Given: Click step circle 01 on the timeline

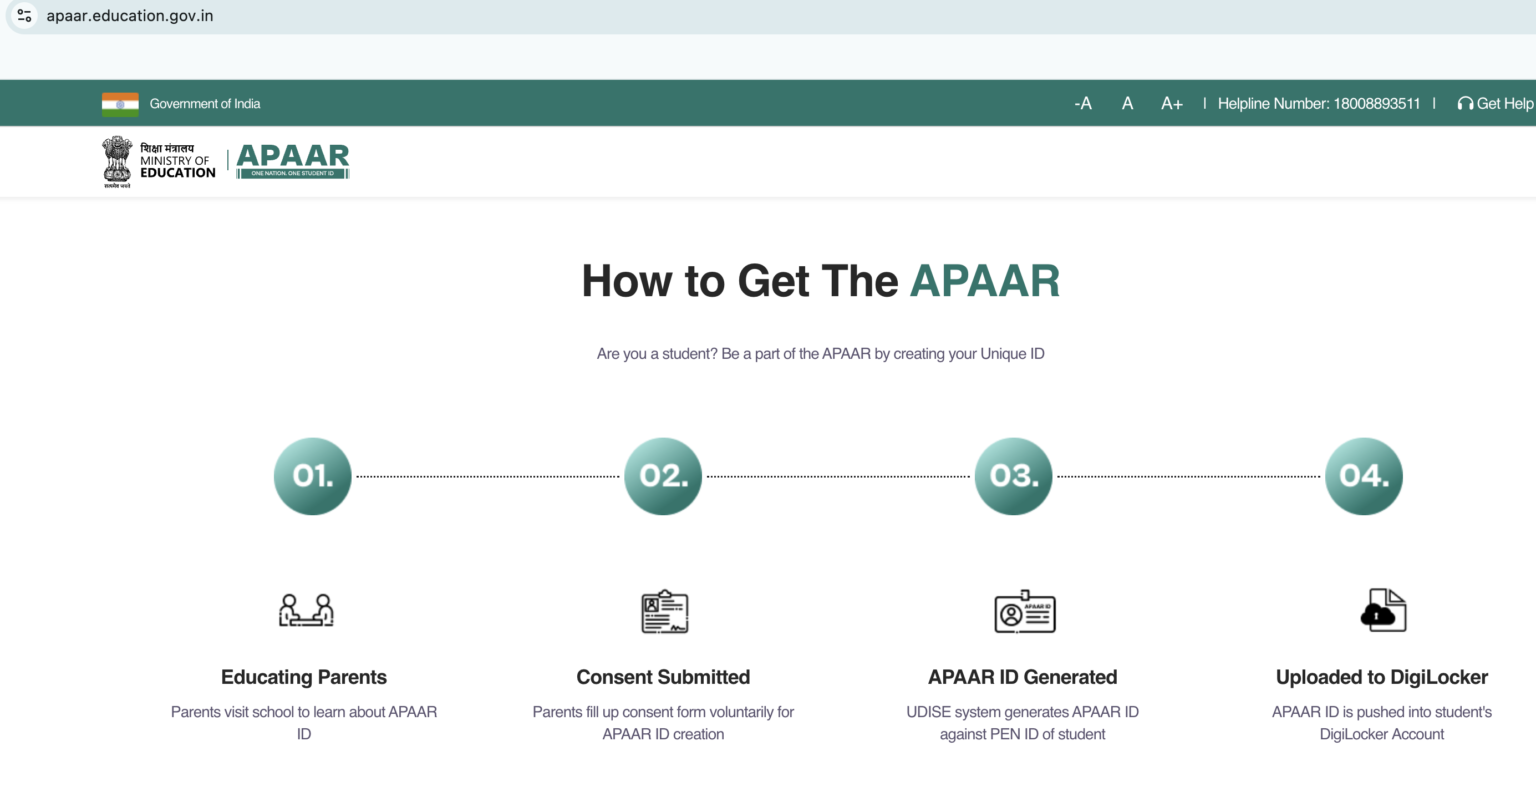Looking at the screenshot, I should 312,476.
